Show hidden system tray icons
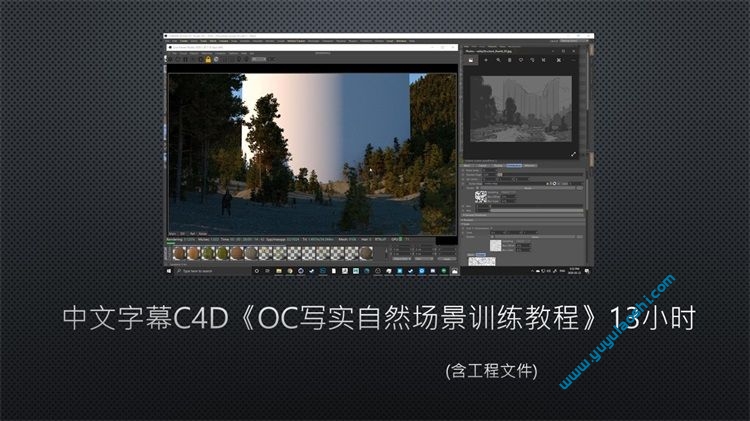The width and height of the screenshot is (750, 421). [532, 271]
